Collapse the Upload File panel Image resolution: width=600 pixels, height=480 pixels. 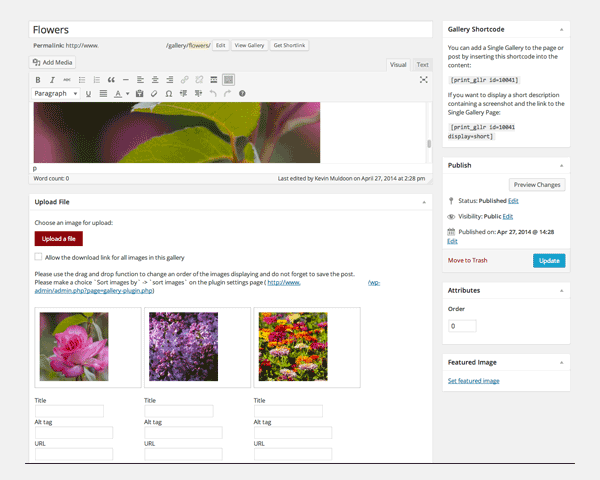[x=424, y=202]
